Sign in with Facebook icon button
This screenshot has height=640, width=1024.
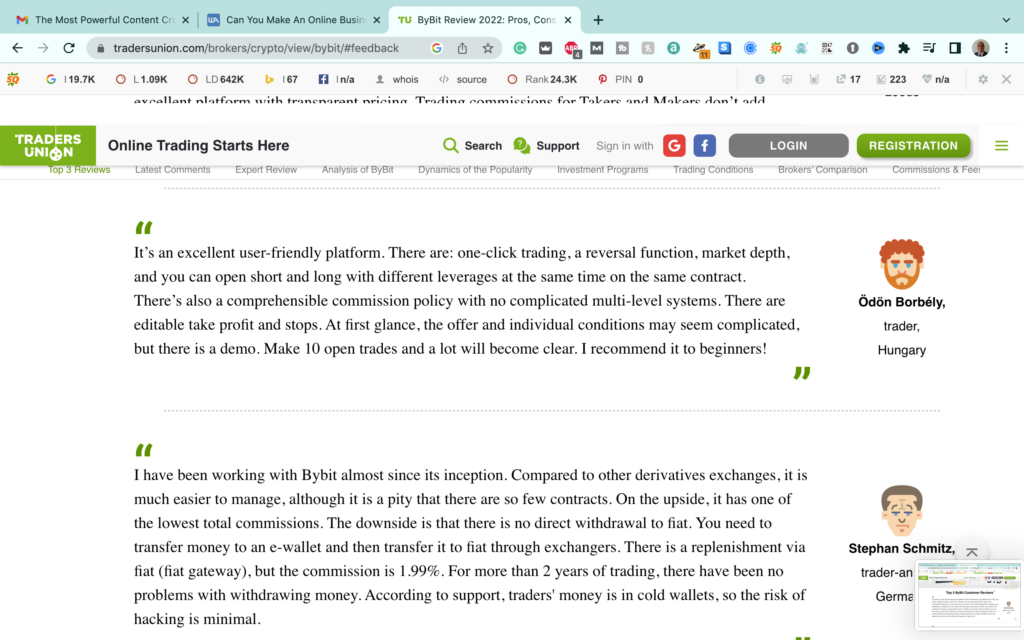point(705,146)
